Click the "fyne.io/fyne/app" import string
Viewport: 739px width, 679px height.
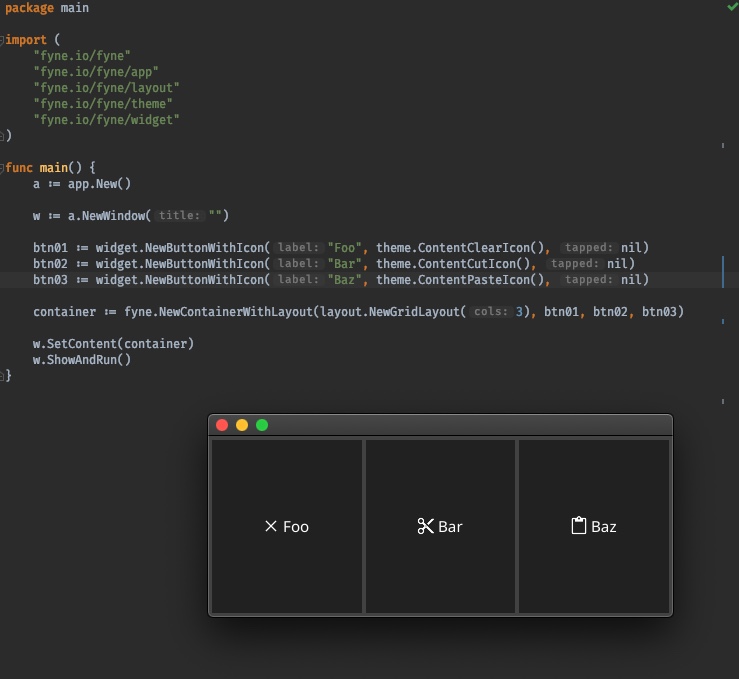(96, 72)
